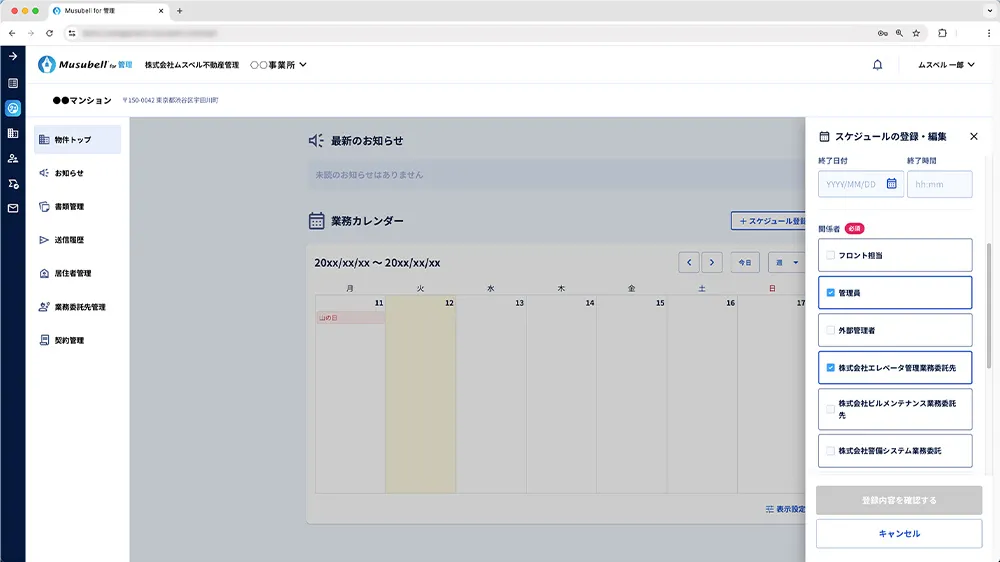Click the notification bell icon
1000x562 pixels.
click(877, 65)
